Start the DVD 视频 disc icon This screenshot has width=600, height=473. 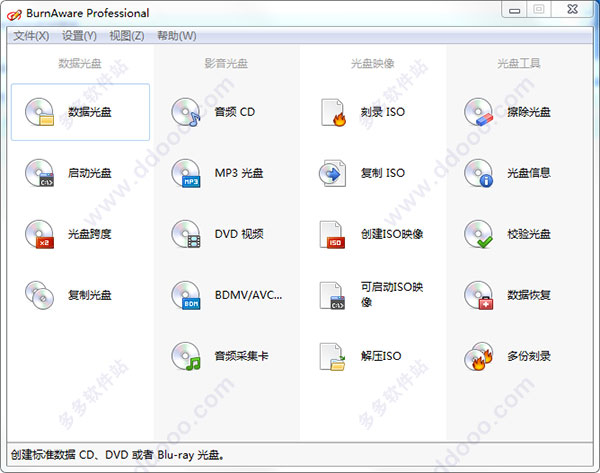186,234
